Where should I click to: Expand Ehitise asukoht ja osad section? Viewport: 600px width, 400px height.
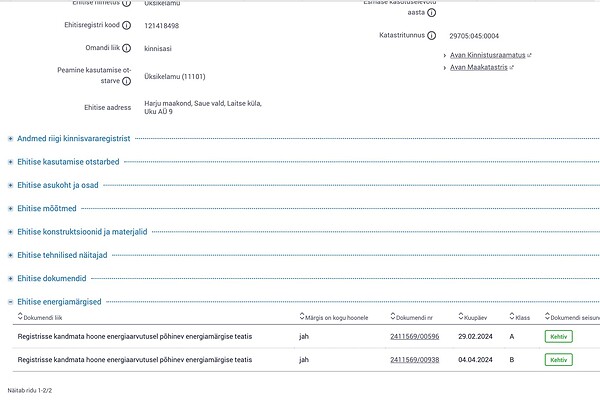coord(62,185)
